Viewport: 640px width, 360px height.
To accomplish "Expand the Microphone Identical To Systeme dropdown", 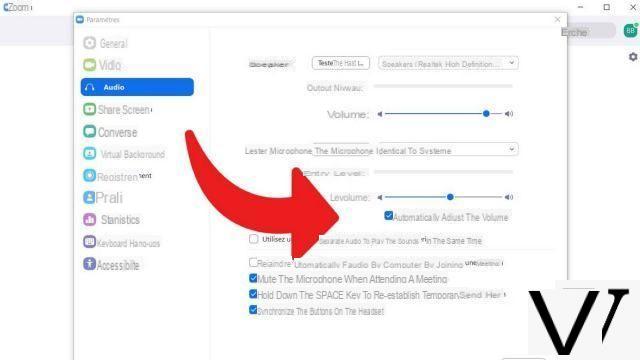I will pos(416,150).
